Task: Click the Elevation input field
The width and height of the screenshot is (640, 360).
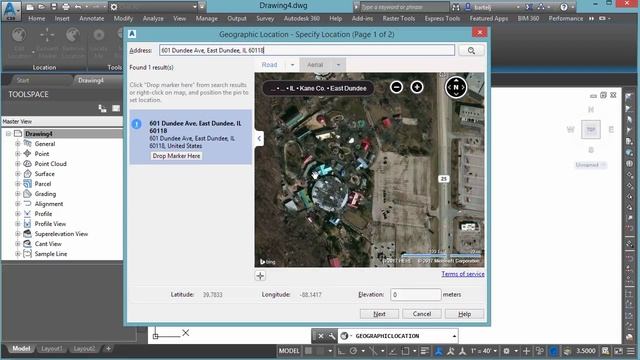Action: tap(416, 294)
